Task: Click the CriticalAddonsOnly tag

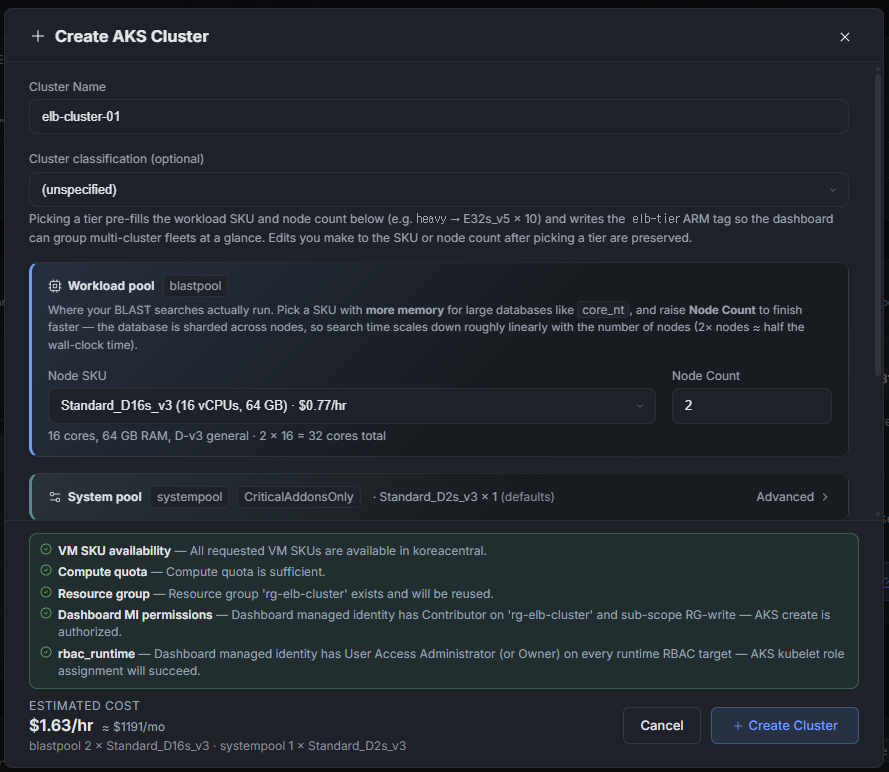Action: pos(299,497)
